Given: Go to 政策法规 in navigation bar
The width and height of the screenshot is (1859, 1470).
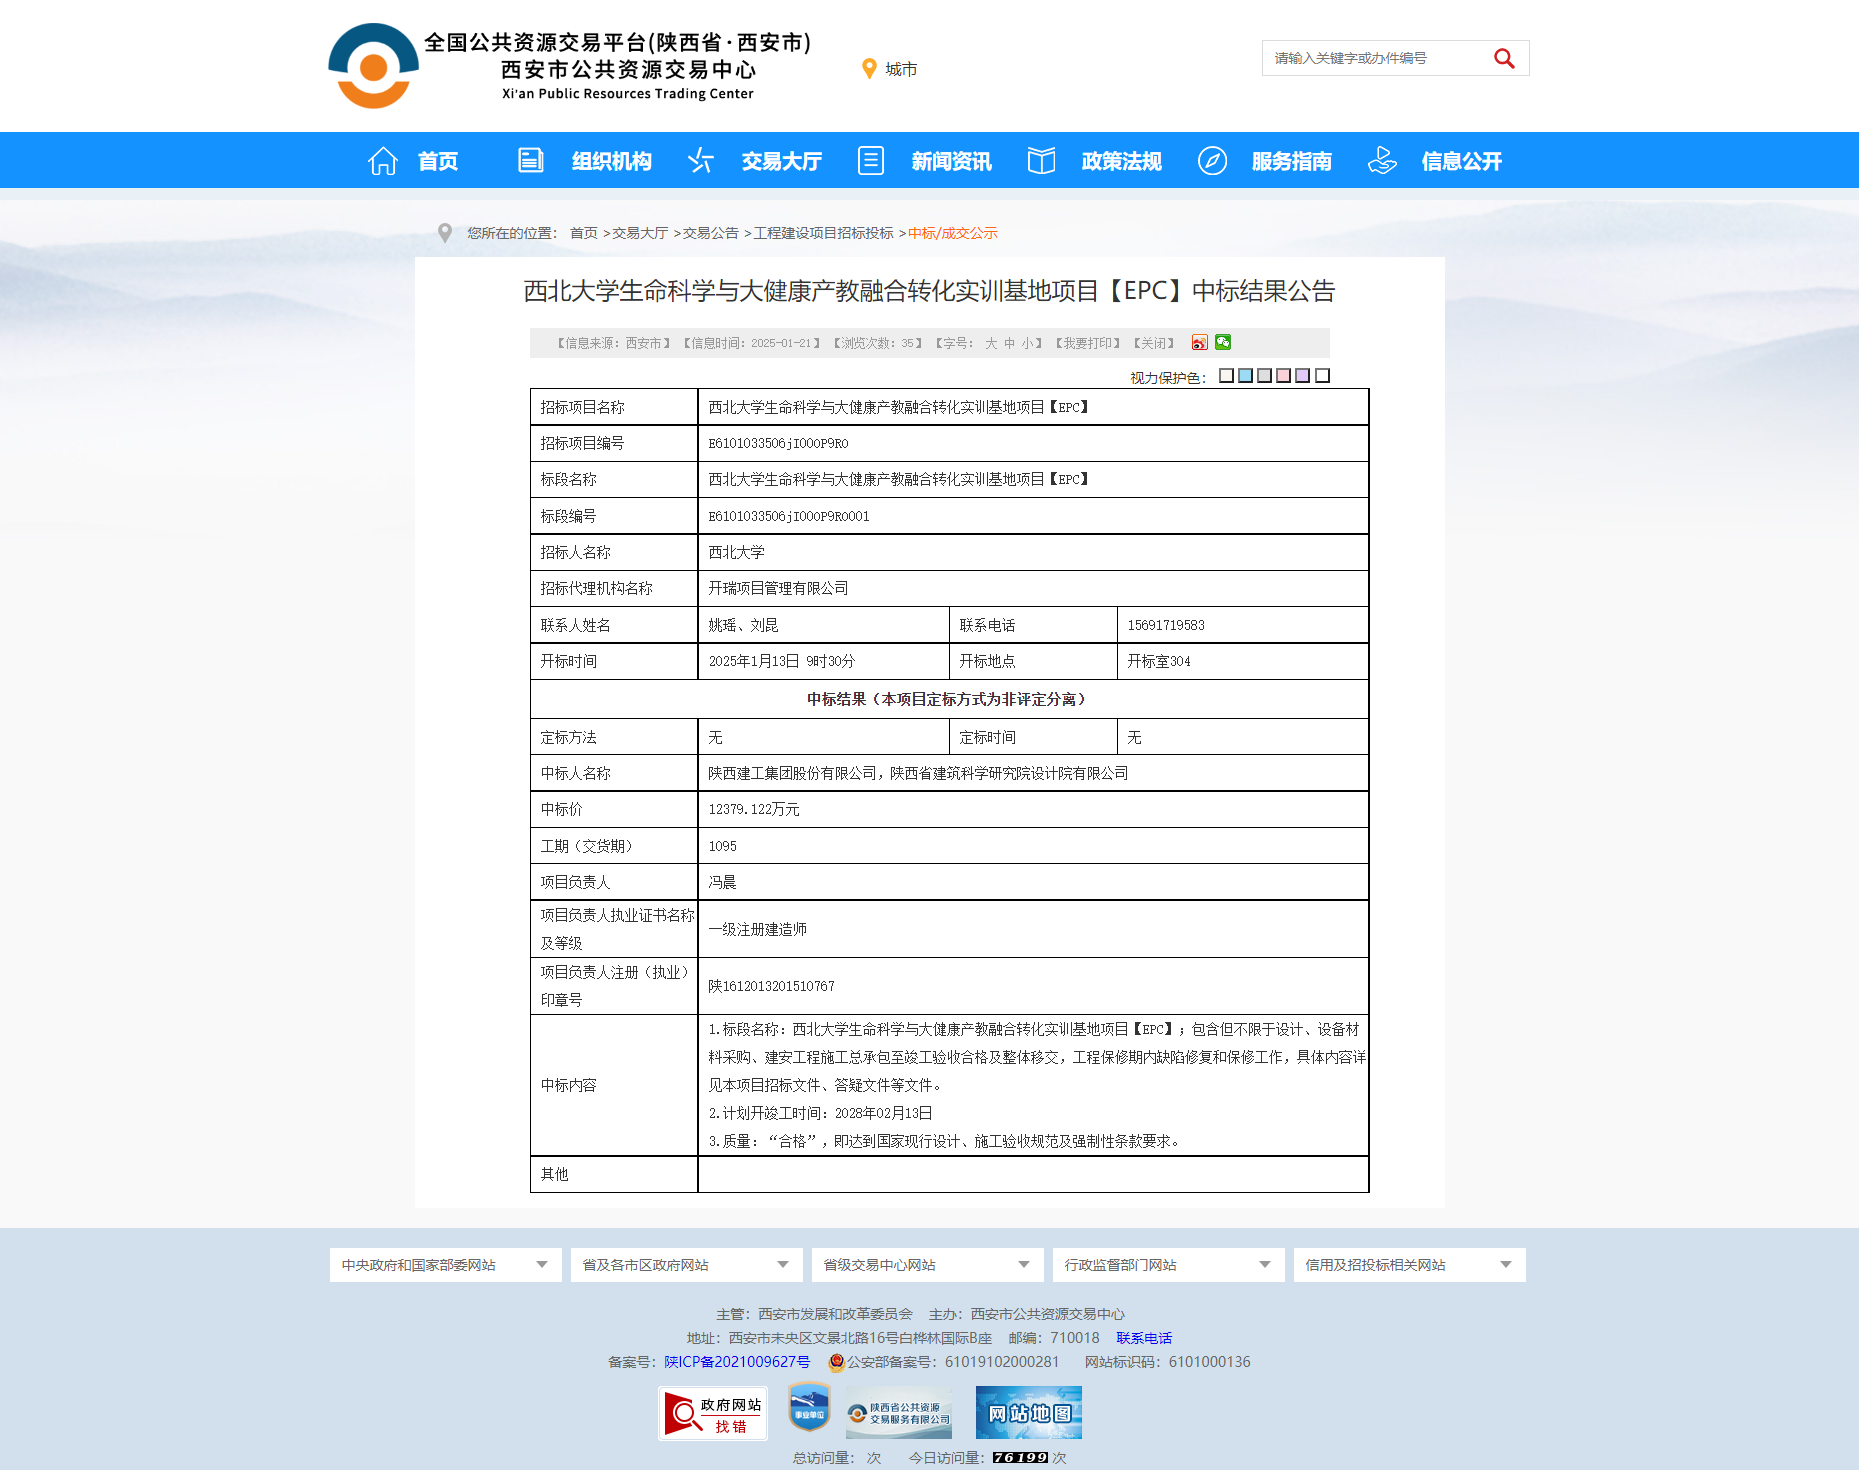Looking at the screenshot, I should tap(1120, 161).
